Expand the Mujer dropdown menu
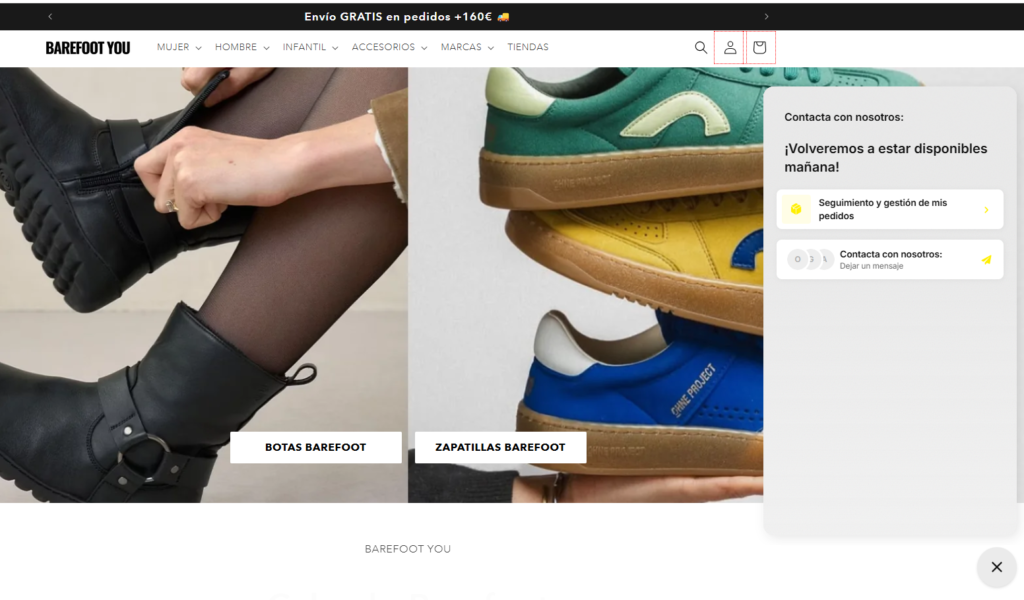Screen dimensions: 1024x600 tap(179, 47)
